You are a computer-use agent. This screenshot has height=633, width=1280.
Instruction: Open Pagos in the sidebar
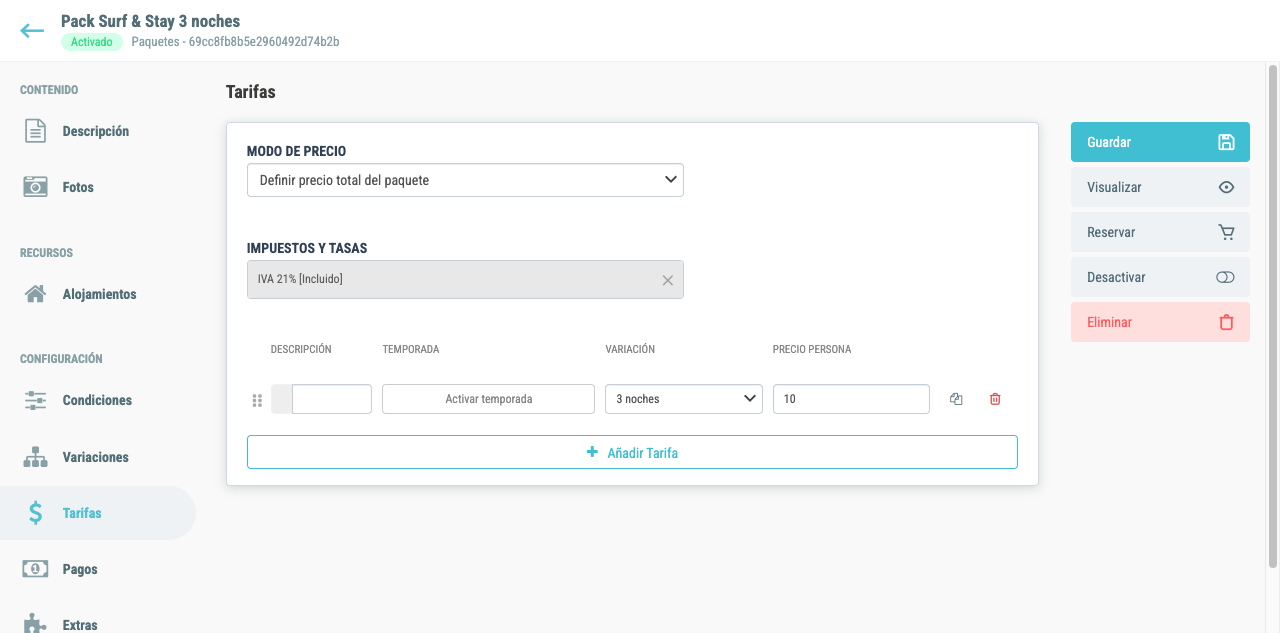pyautogui.click(x=80, y=569)
